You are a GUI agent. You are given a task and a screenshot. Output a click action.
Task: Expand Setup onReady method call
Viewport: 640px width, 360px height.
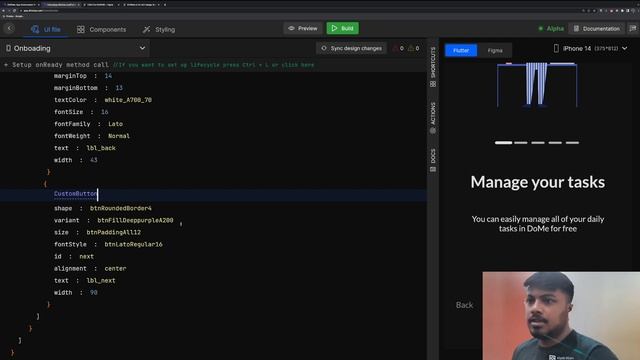click(x=56, y=65)
